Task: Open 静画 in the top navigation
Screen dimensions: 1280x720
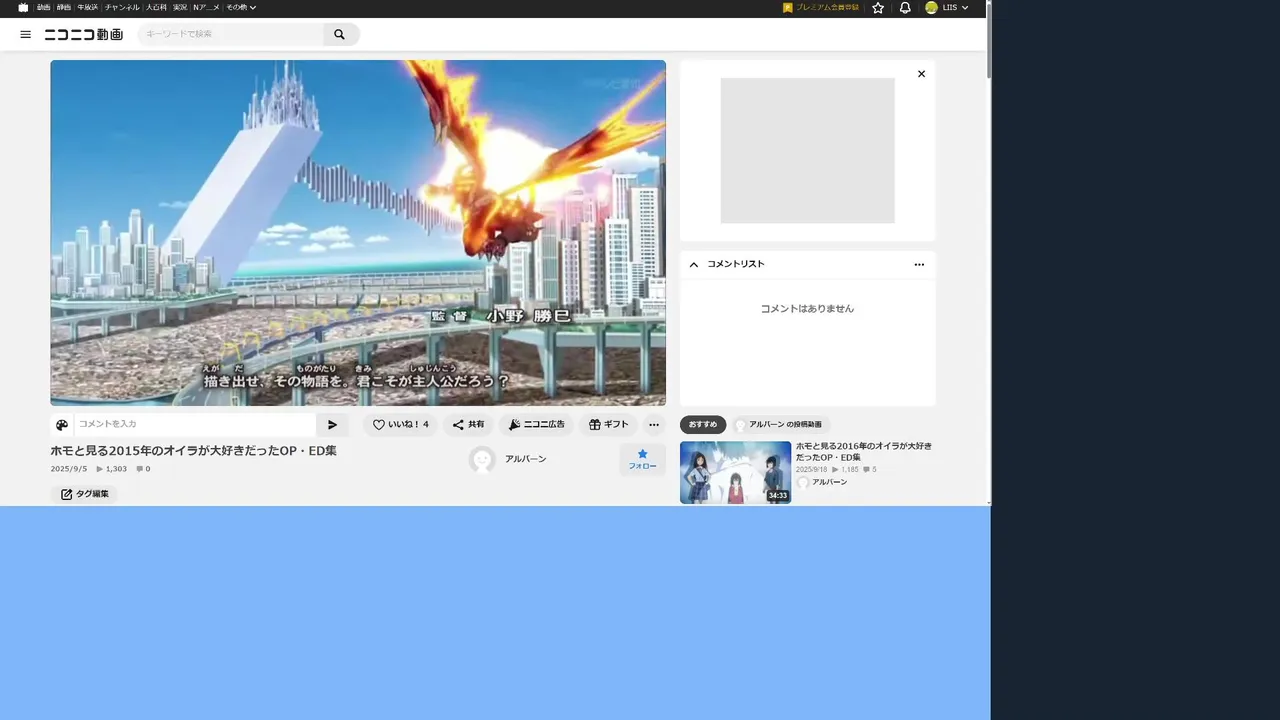Action: pyautogui.click(x=64, y=7)
